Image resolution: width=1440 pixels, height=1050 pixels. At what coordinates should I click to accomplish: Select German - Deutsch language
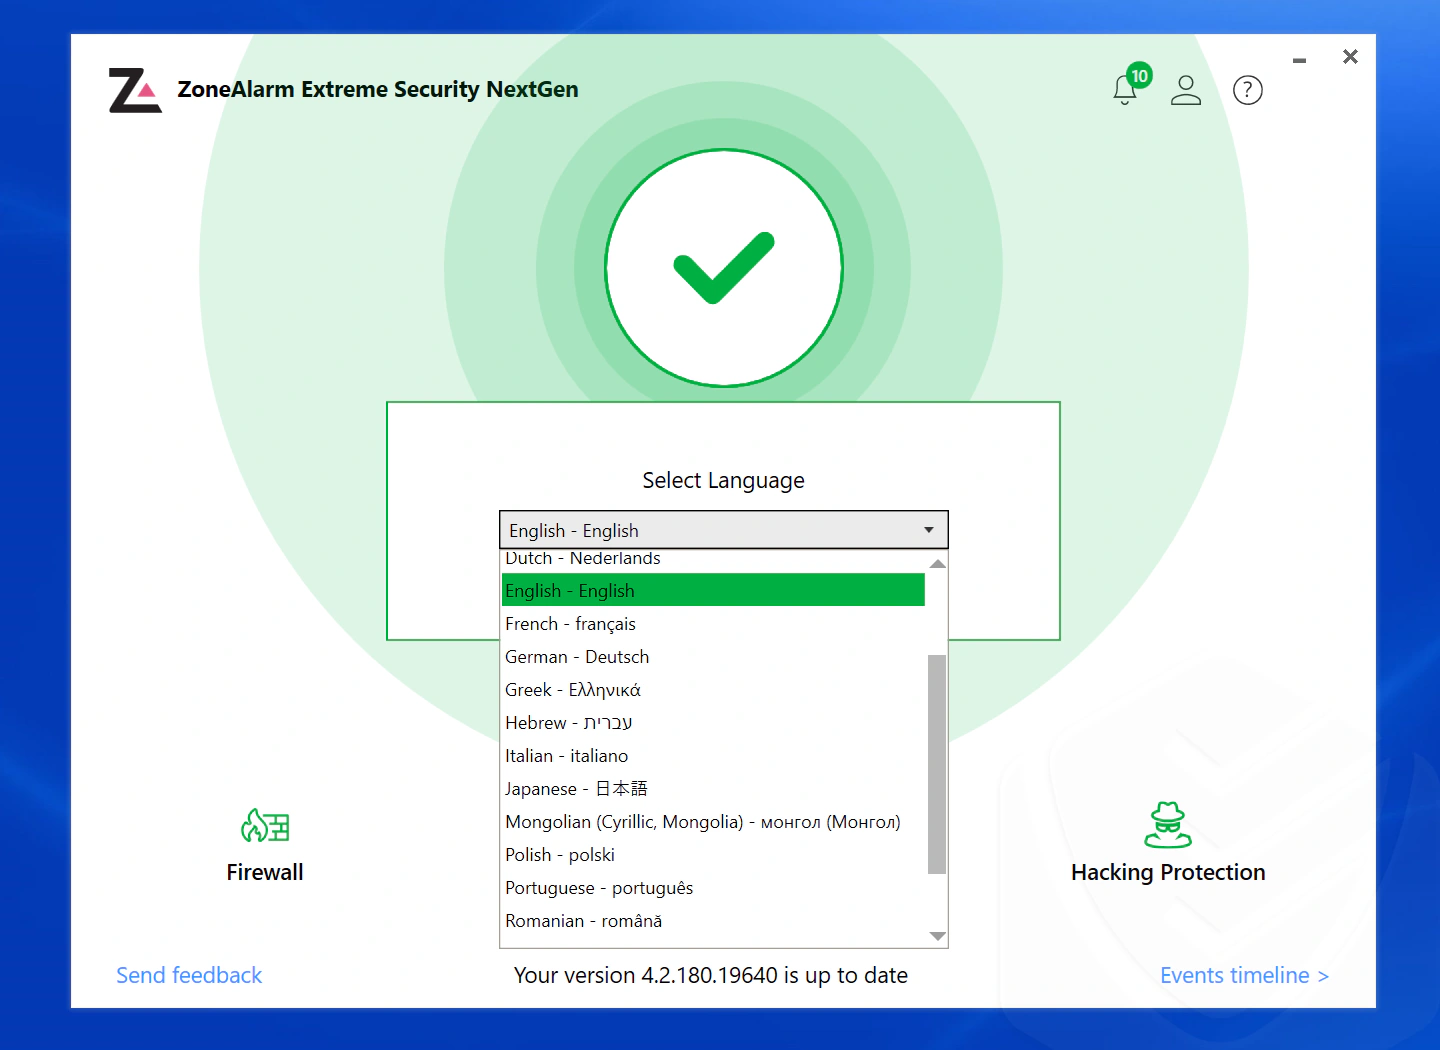coord(713,657)
